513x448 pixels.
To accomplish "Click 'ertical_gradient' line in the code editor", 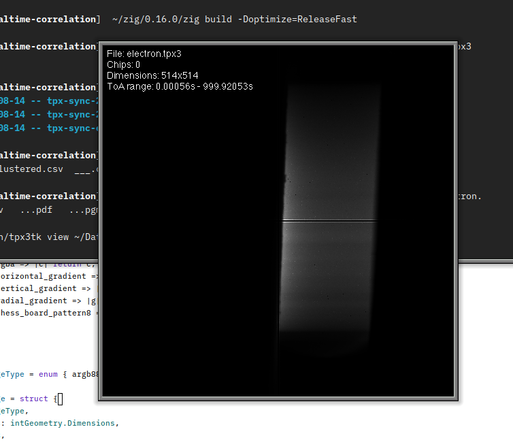I will [49, 289].
